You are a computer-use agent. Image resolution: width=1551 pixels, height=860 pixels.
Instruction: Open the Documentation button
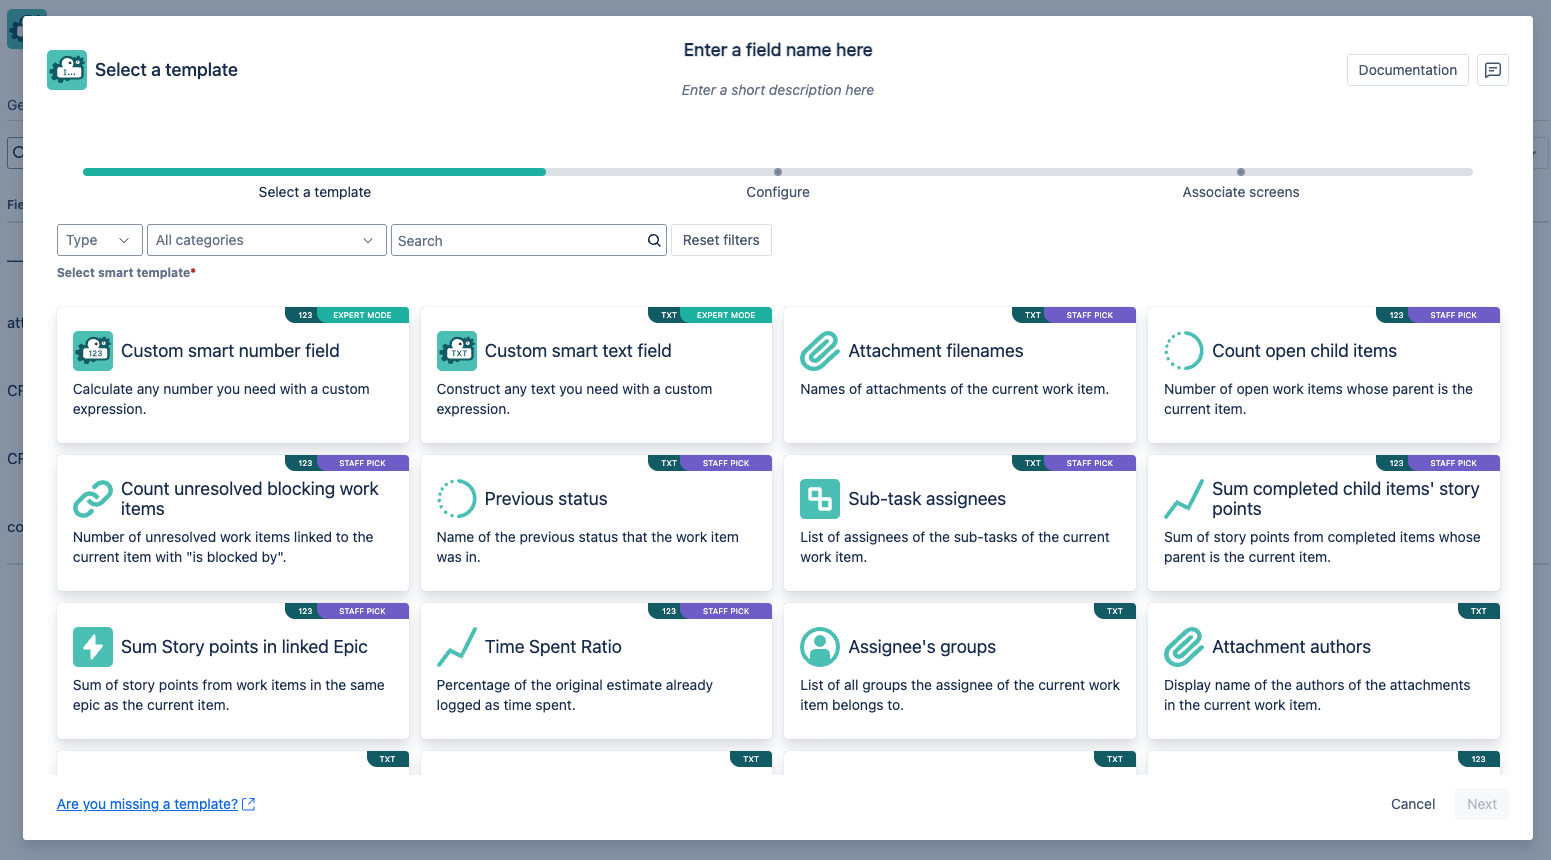(1407, 70)
